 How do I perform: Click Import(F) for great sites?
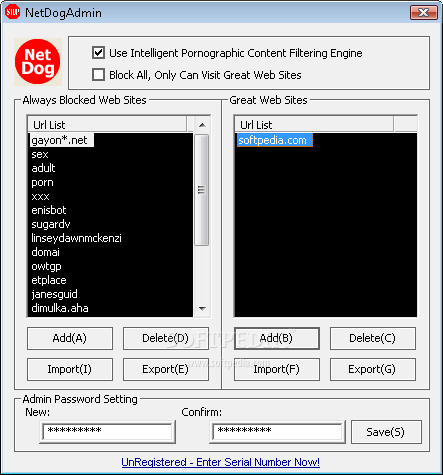(x=277, y=369)
